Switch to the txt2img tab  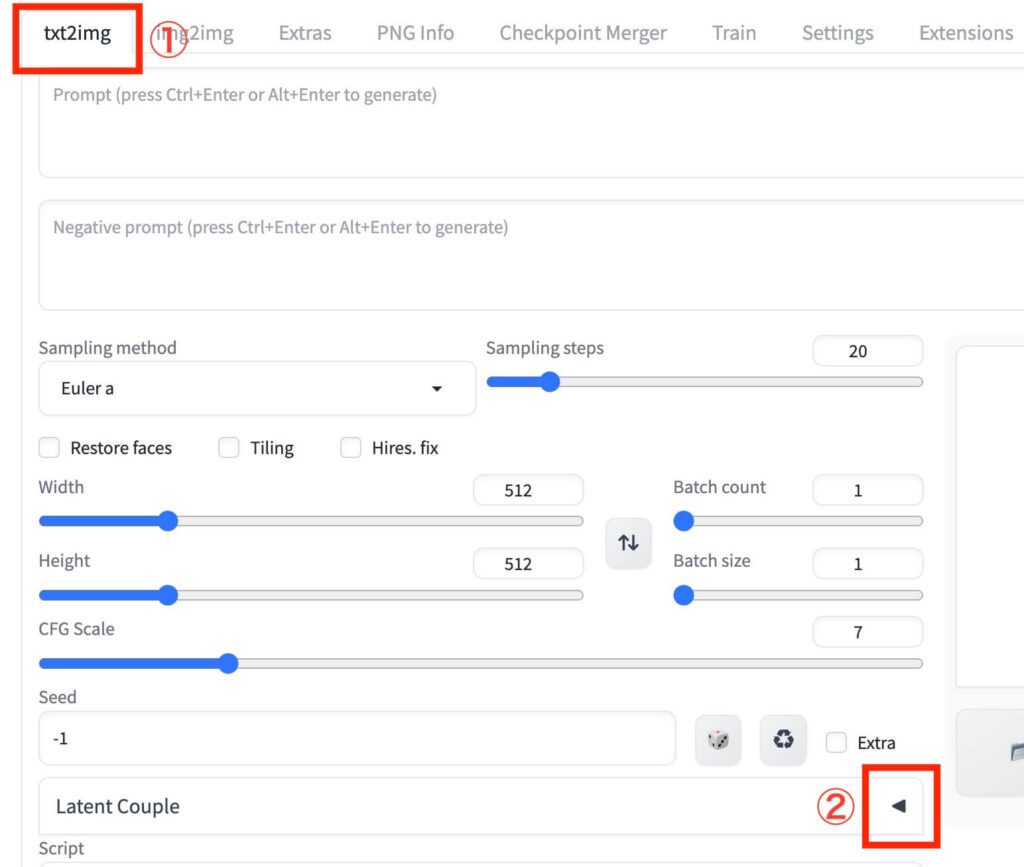pos(77,33)
